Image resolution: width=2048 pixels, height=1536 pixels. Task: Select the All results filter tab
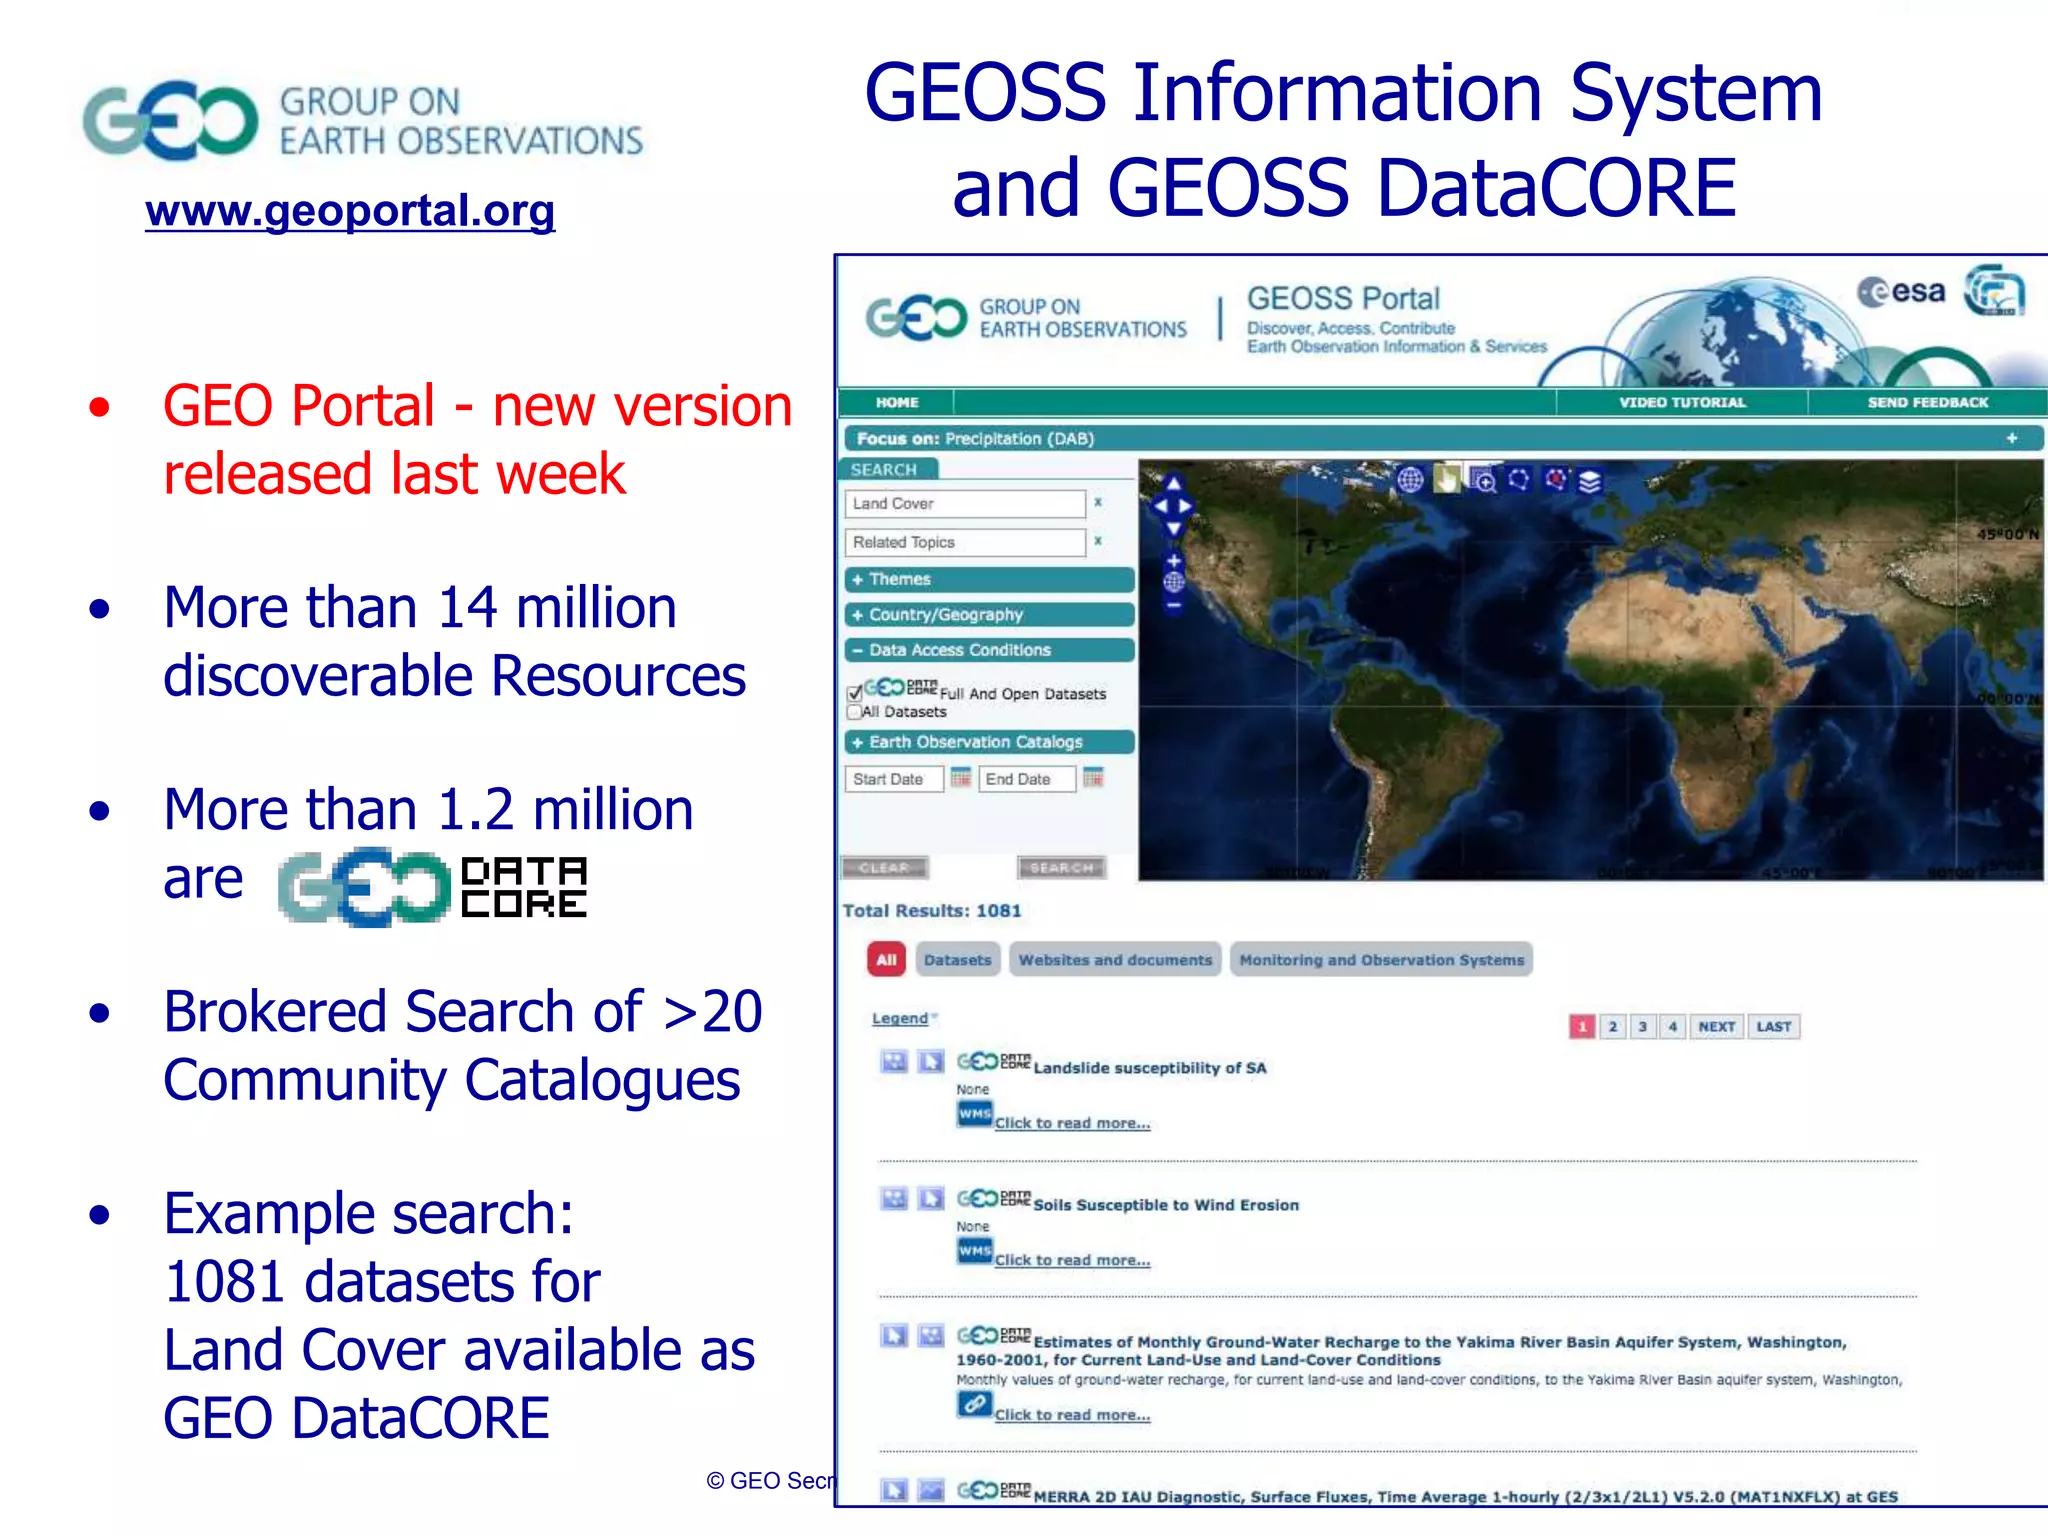pyautogui.click(x=886, y=960)
